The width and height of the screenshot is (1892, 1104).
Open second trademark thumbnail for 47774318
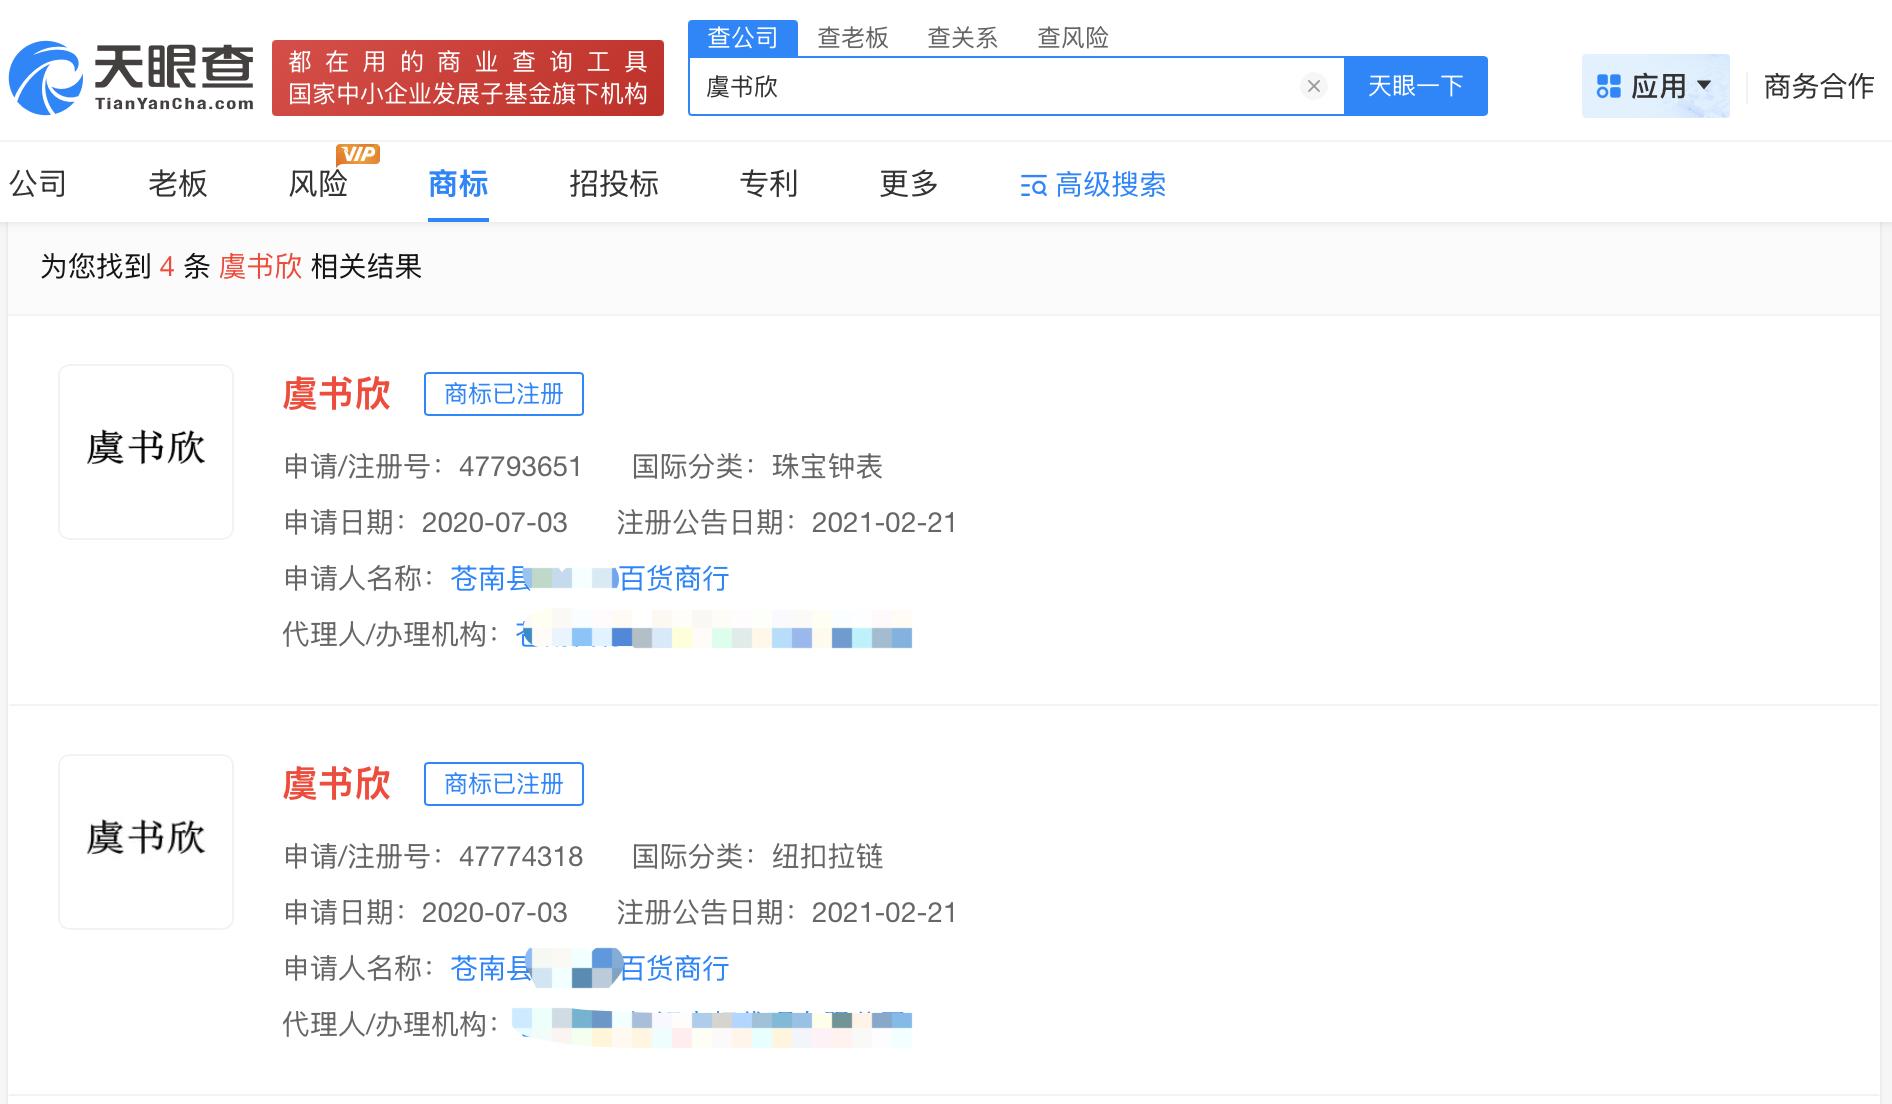pyautogui.click(x=146, y=842)
